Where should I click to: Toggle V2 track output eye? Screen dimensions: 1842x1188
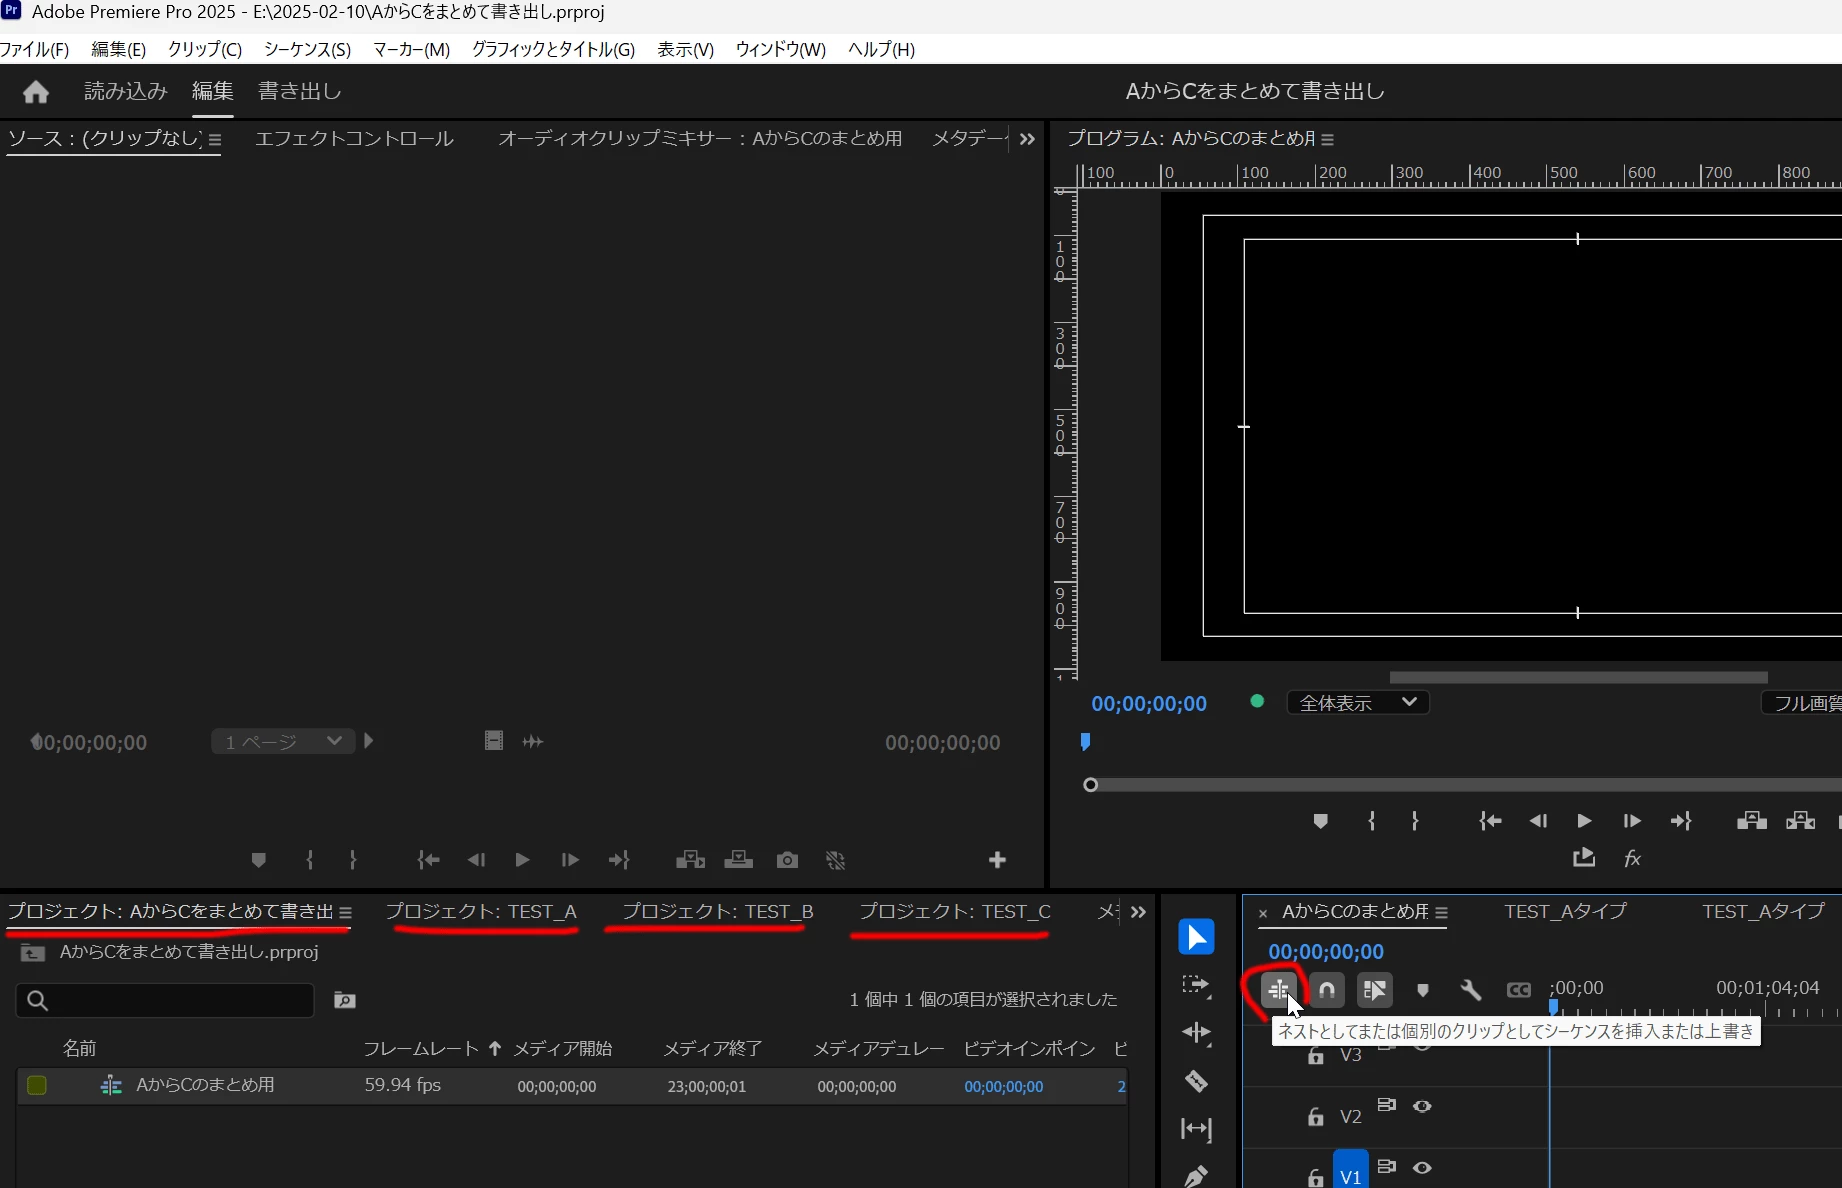tap(1422, 1106)
